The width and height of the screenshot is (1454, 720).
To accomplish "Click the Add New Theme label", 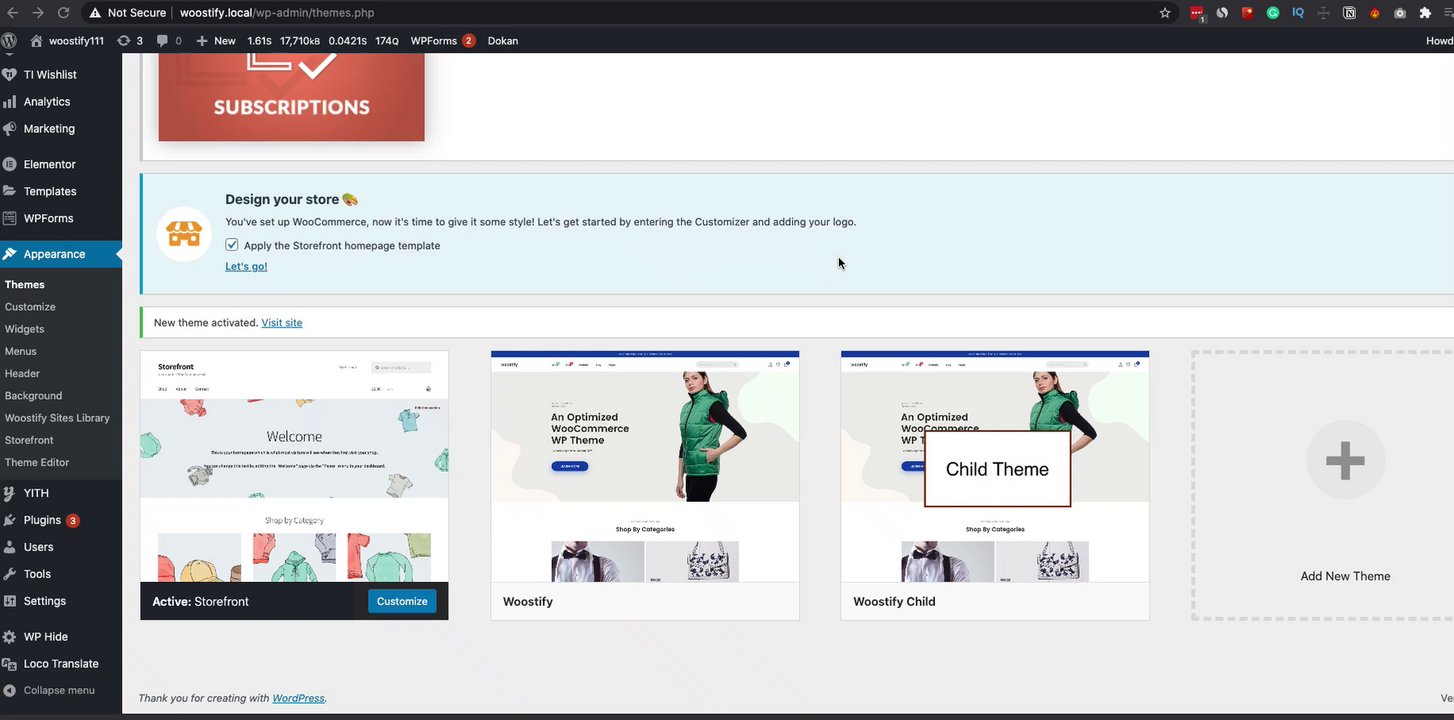I will pyautogui.click(x=1345, y=576).
